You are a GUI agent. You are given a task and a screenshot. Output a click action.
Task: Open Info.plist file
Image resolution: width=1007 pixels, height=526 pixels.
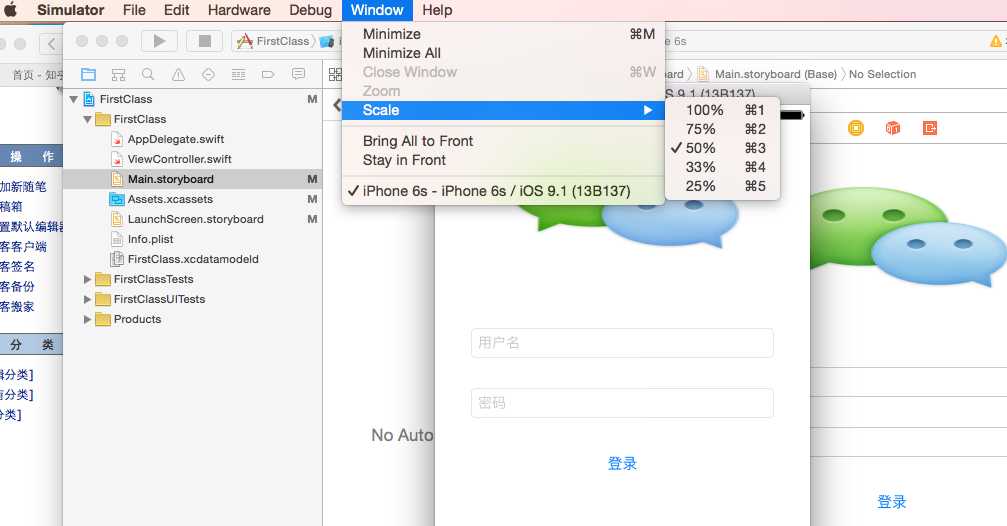150,239
